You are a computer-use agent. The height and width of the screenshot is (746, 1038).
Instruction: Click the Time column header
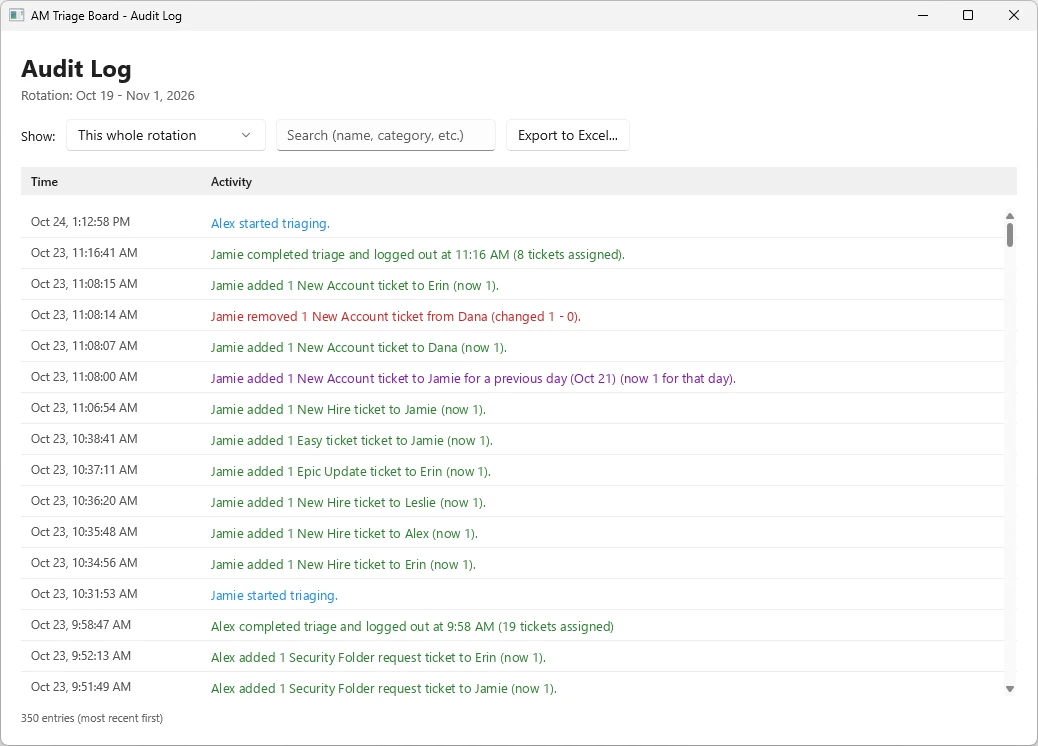pos(44,181)
